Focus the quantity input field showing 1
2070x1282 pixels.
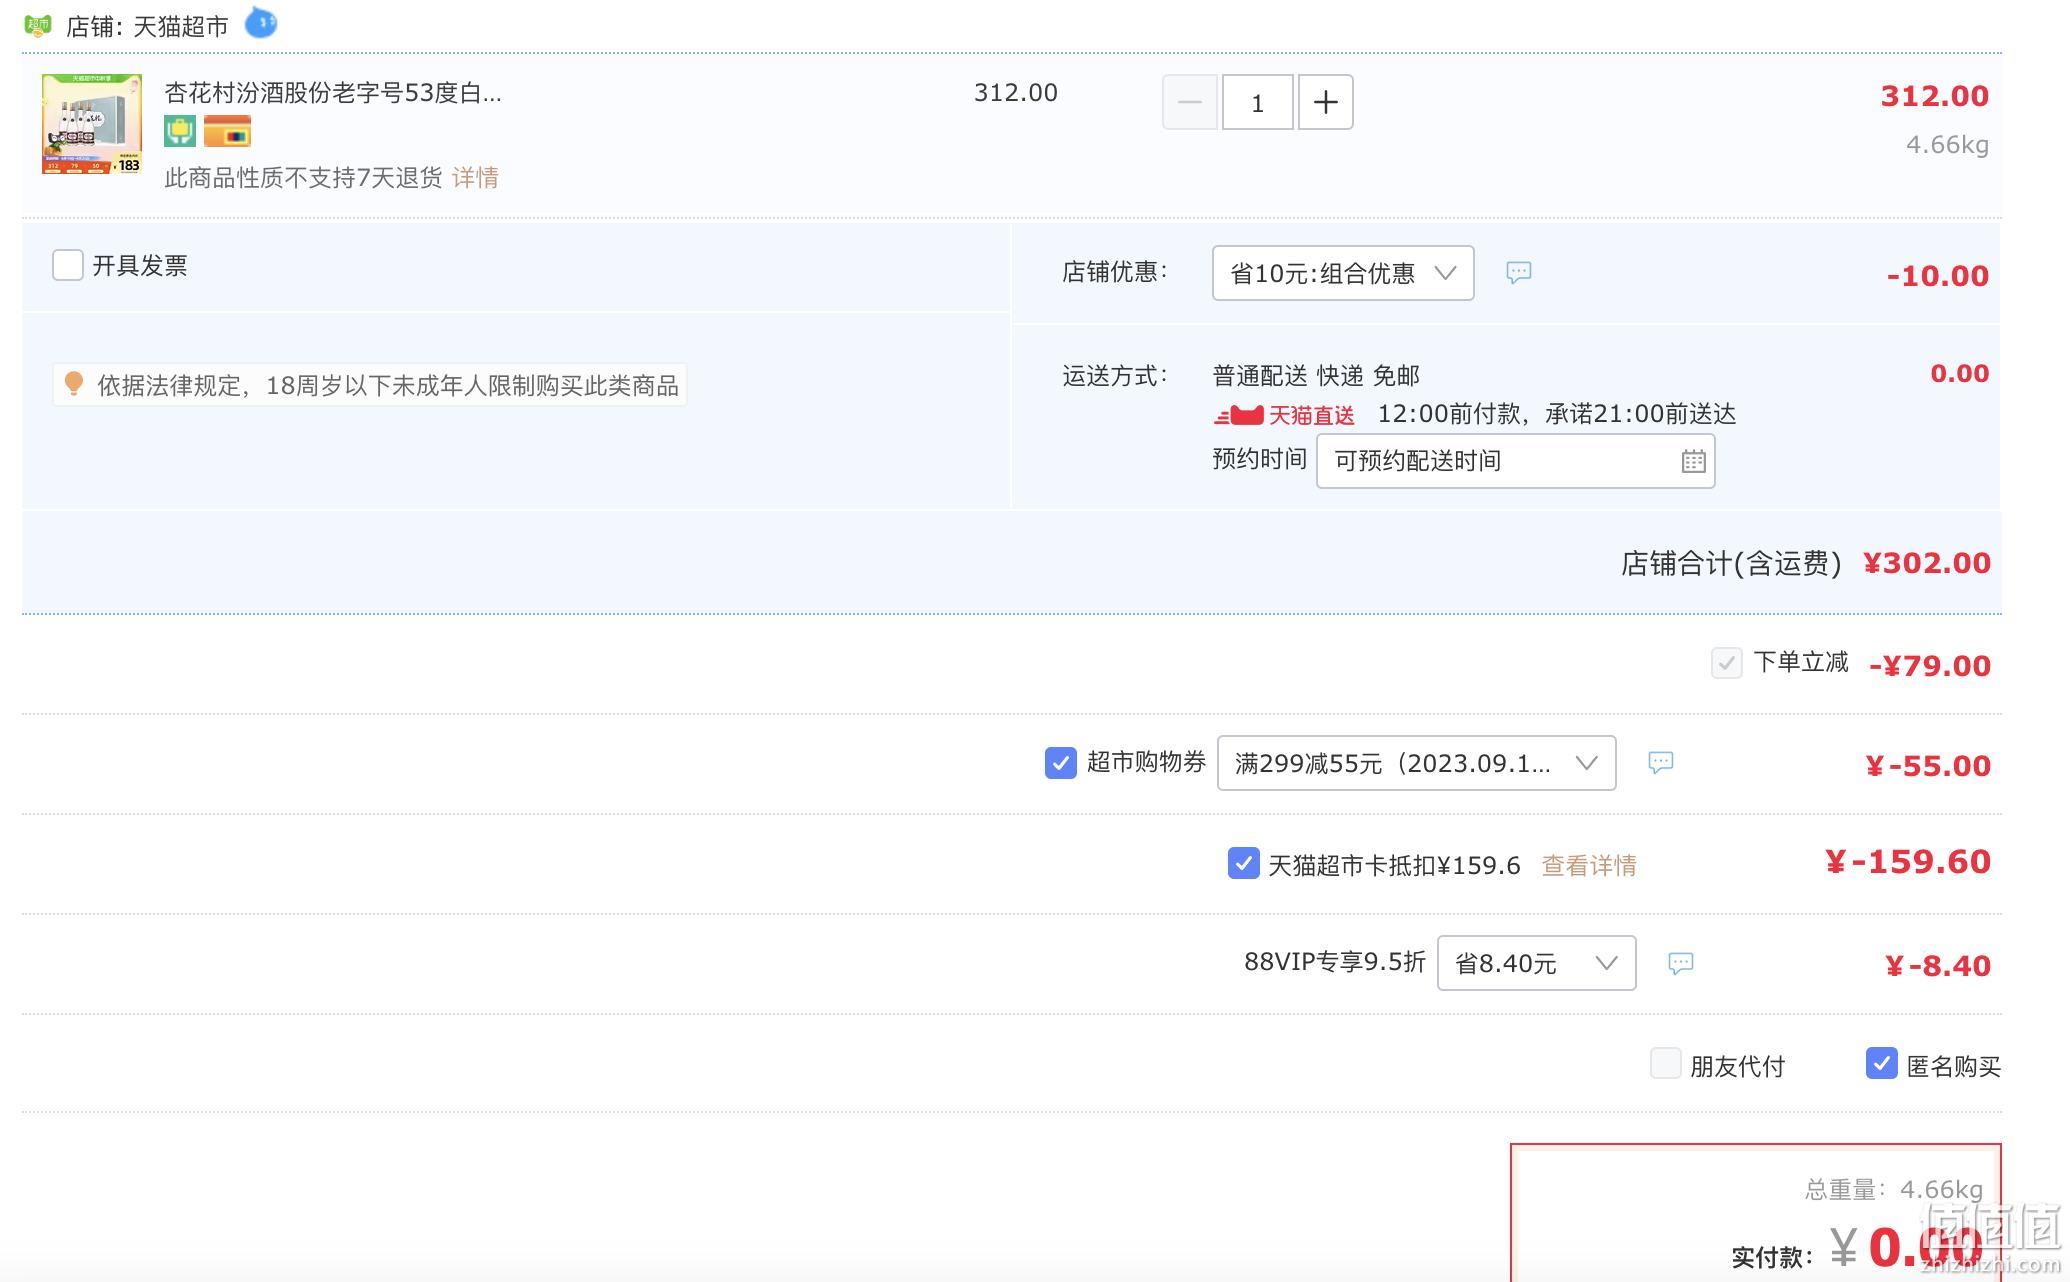1257,102
